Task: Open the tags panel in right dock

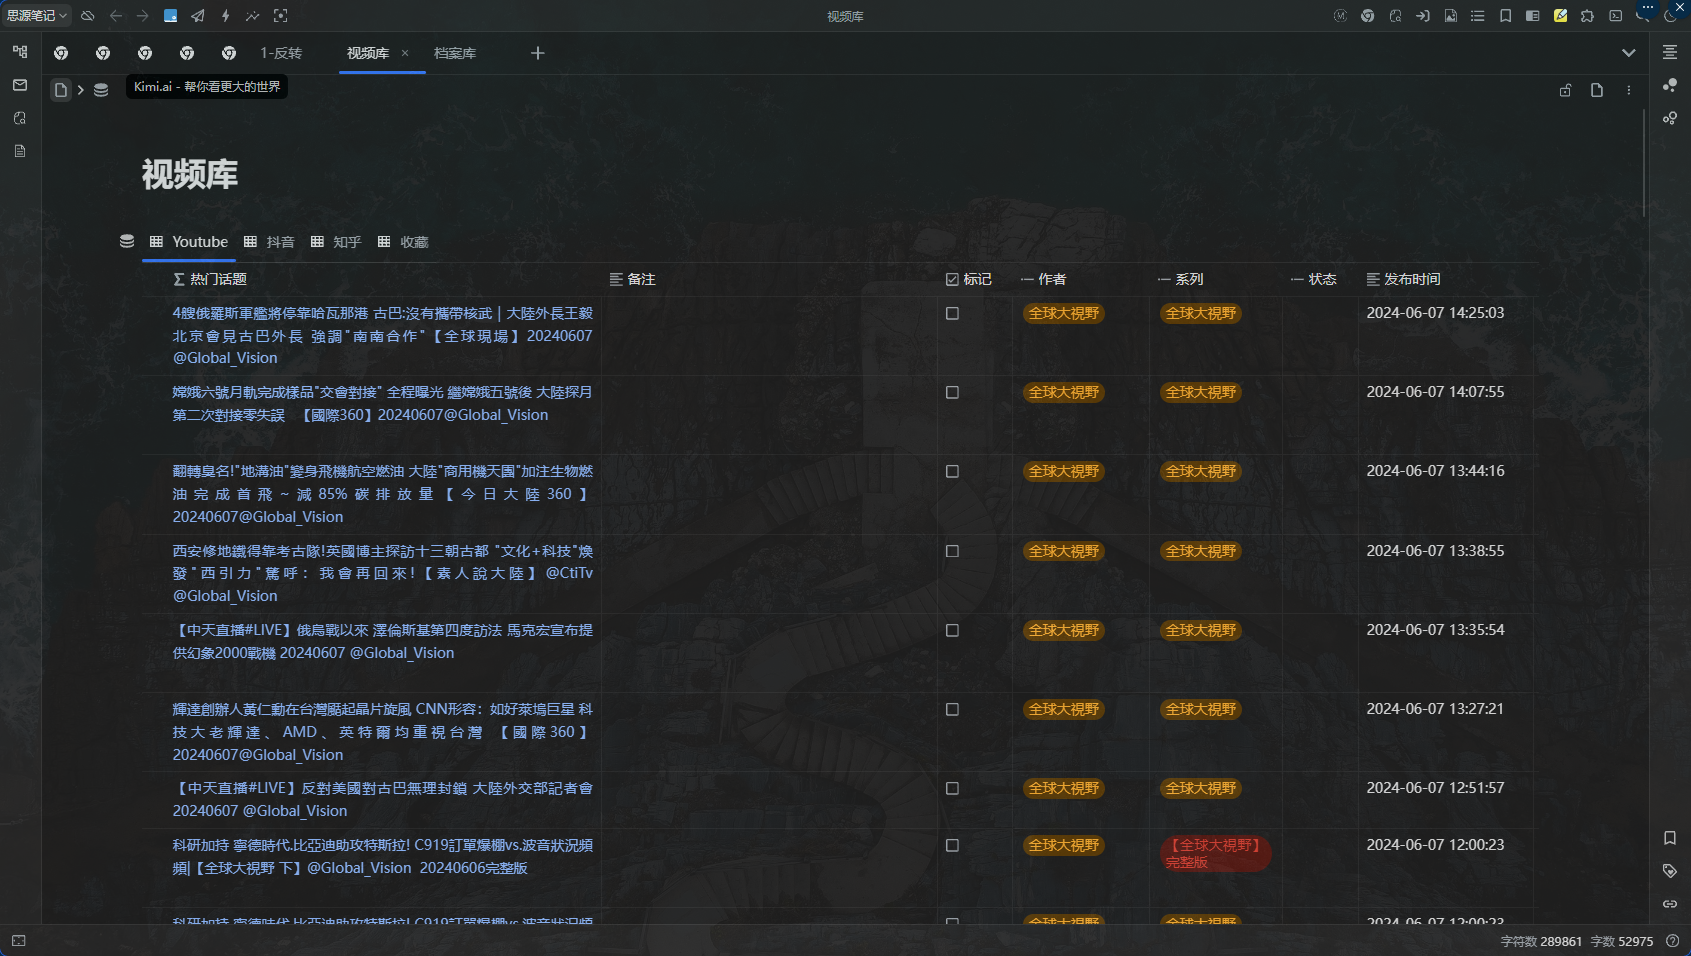Action: point(1670,871)
